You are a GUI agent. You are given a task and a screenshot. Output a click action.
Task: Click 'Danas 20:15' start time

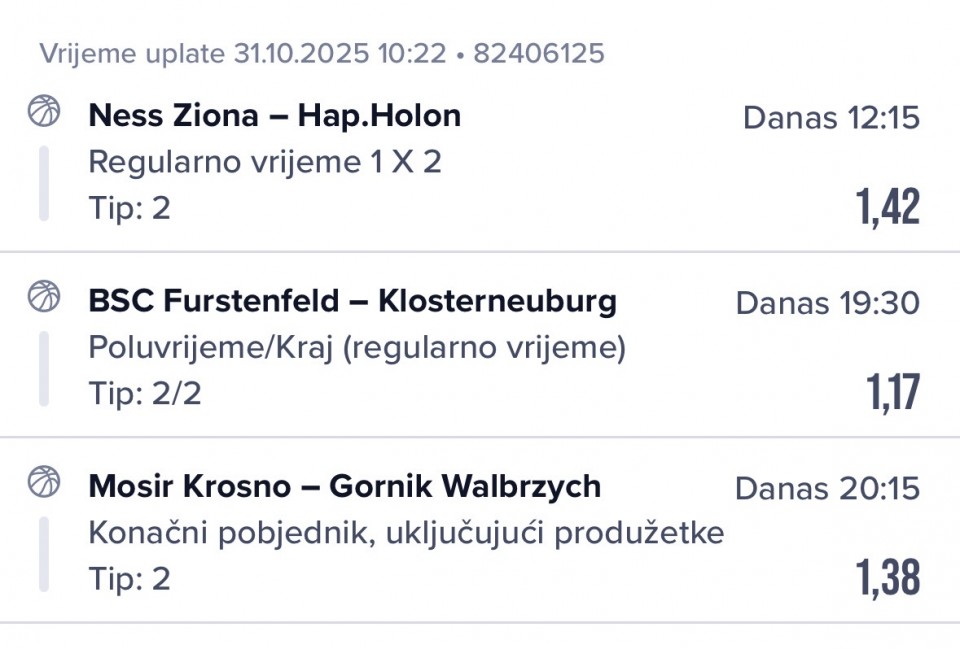pyautogui.click(x=827, y=488)
